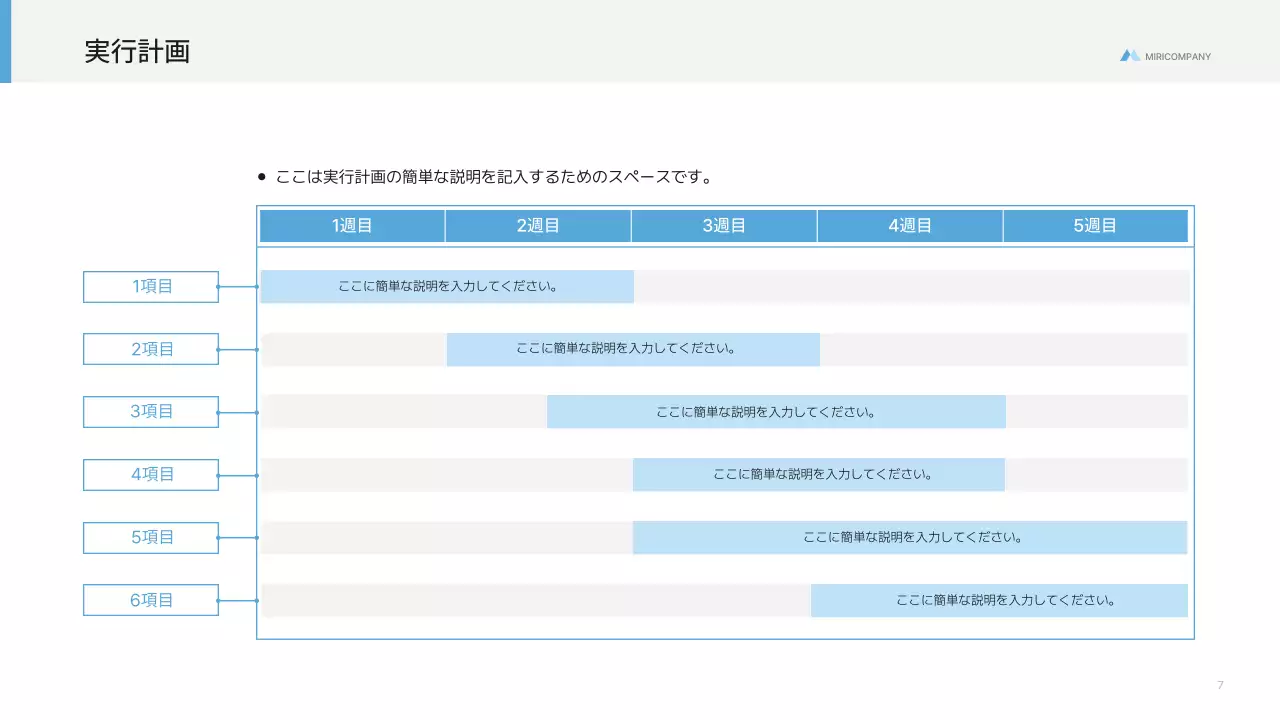Viewport: 1280px width, 720px height.
Task: Expand the 2項目 row details
Action: [632, 349]
